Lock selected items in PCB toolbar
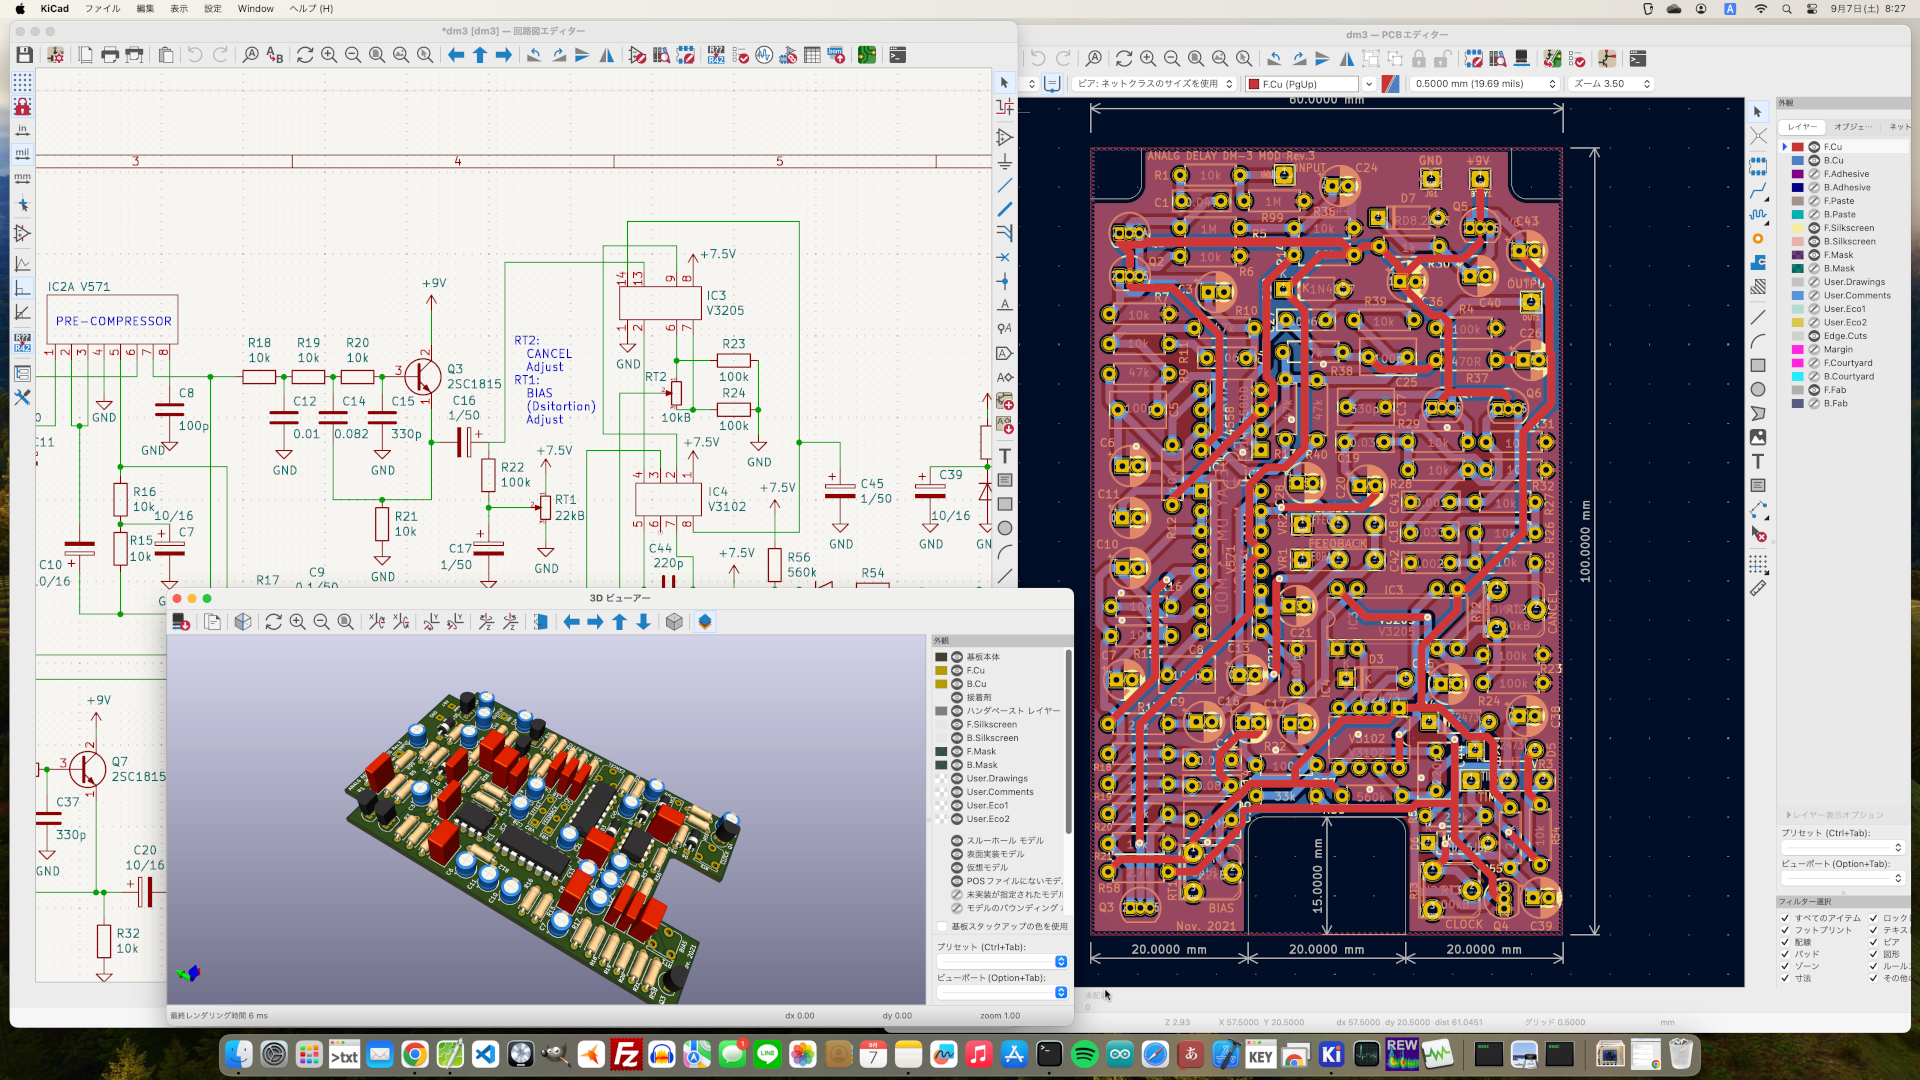 tap(1419, 58)
